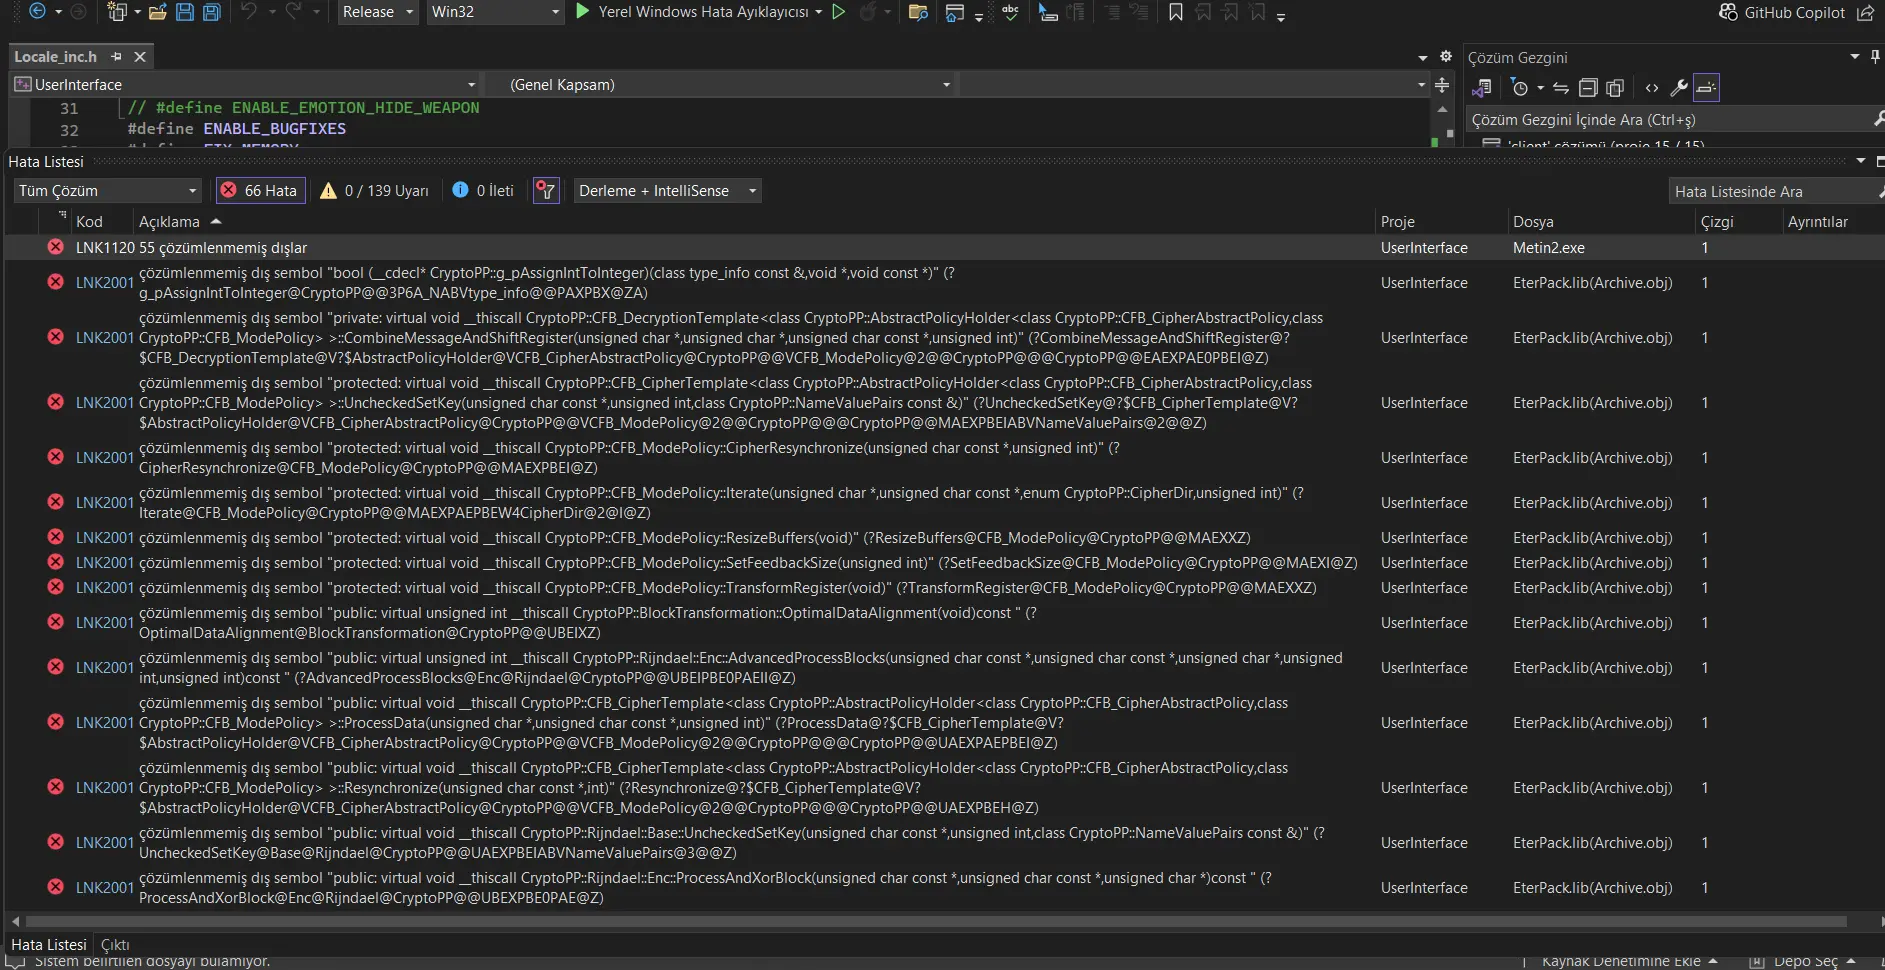
Task: Open GitHub Copilot
Action: pos(1782,12)
